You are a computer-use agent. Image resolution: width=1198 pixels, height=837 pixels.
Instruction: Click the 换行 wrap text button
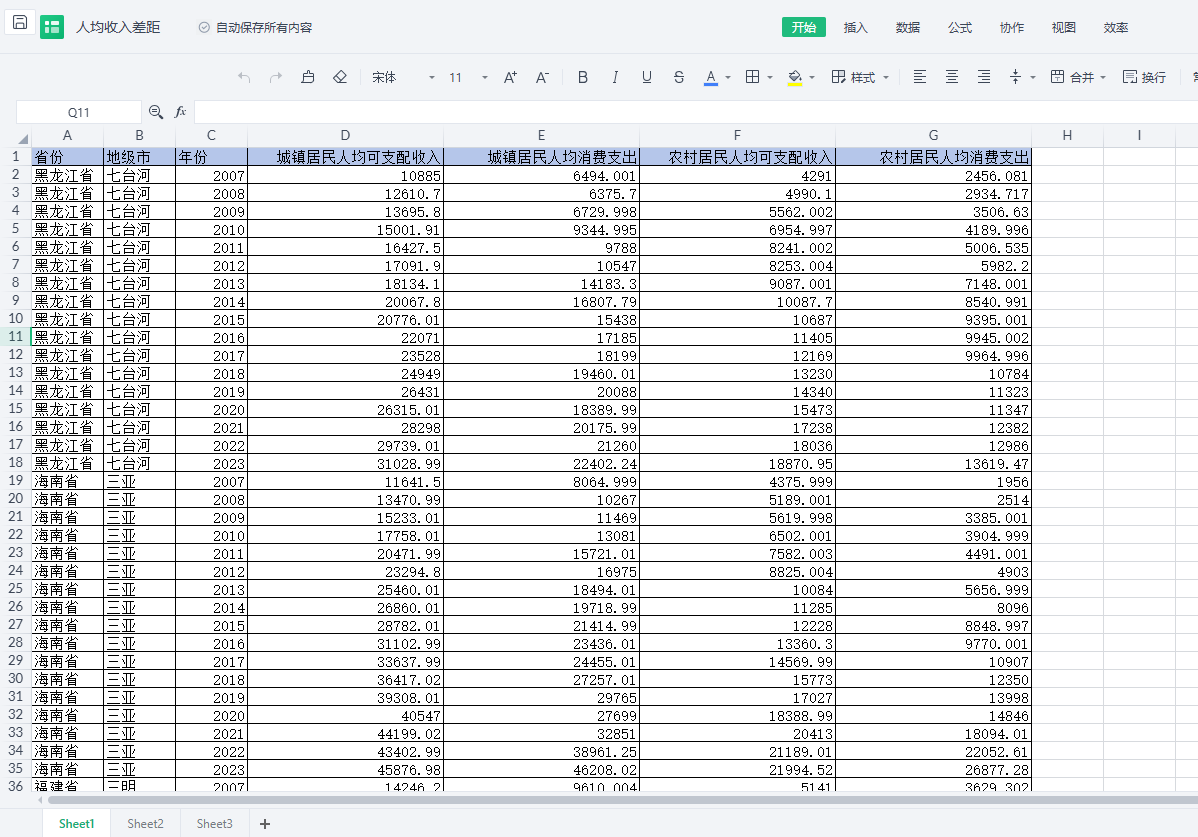point(1144,77)
